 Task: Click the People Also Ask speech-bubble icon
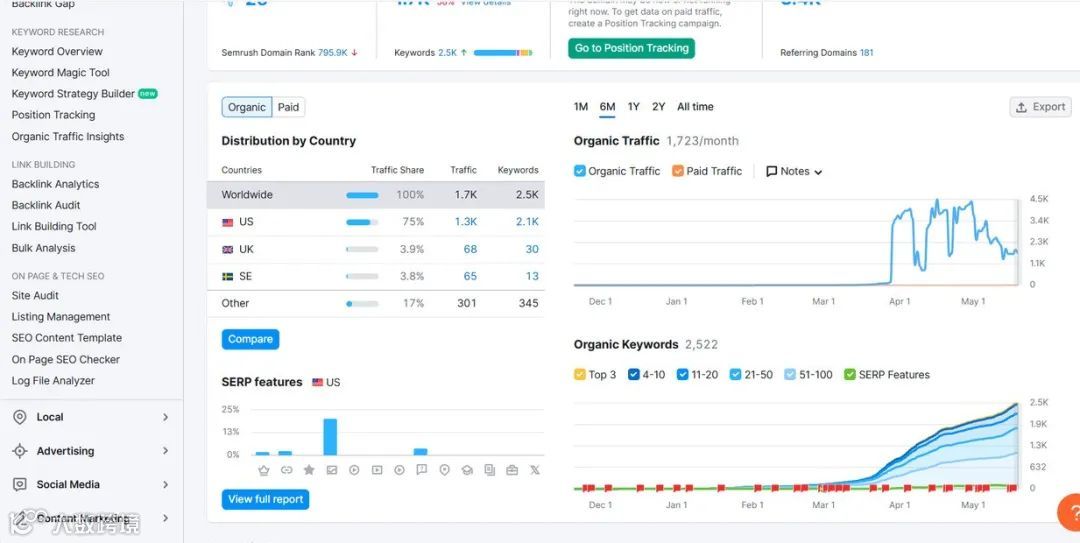coord(422,470)
